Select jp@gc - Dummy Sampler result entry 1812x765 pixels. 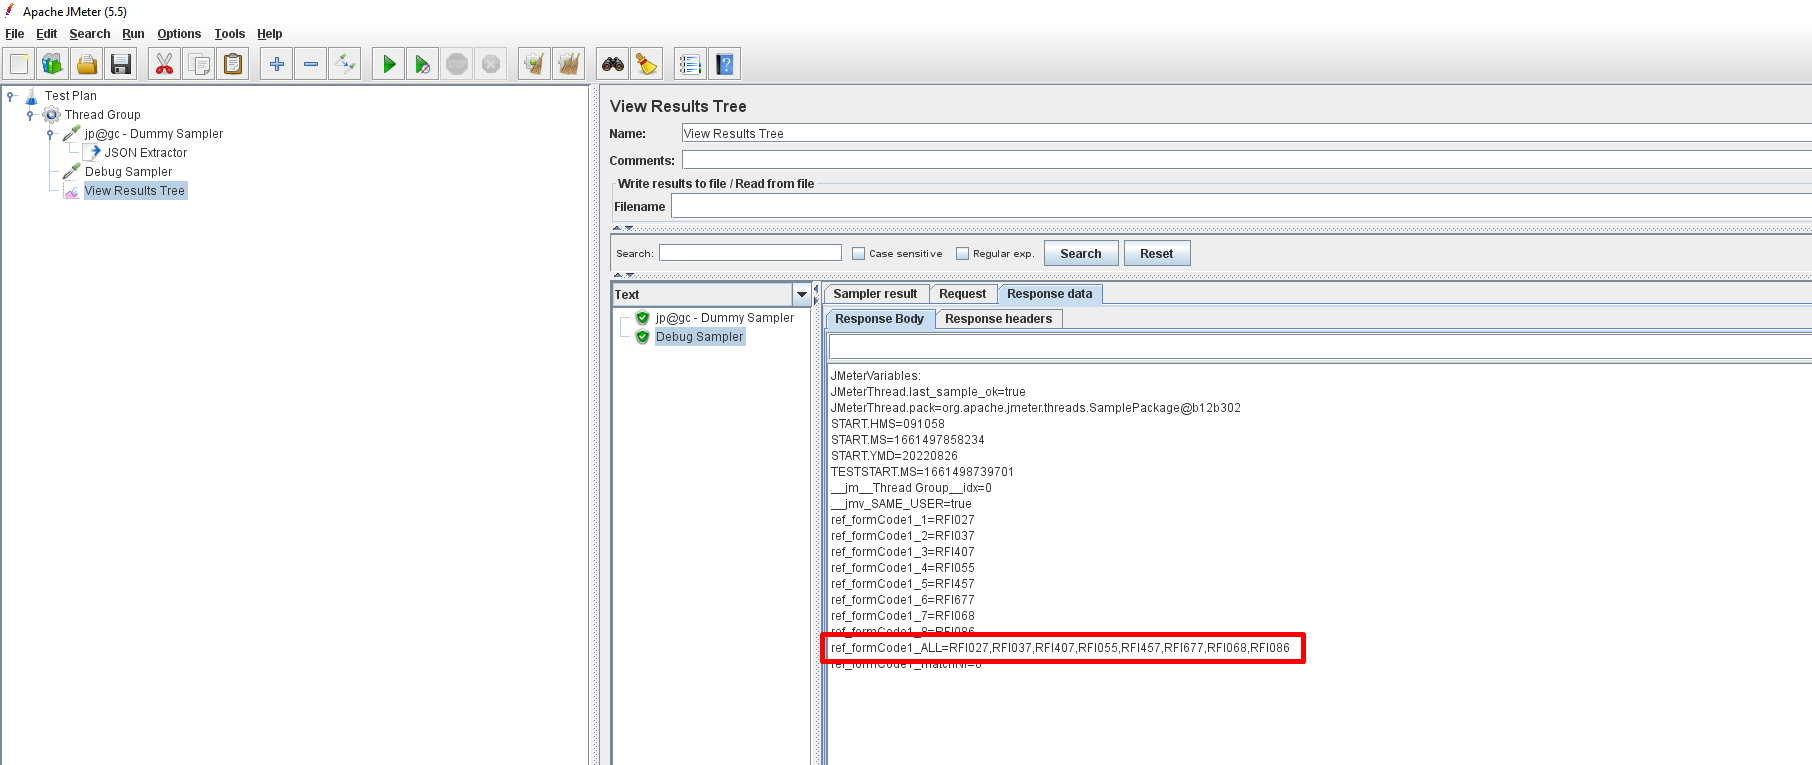[x=725, y=318]
